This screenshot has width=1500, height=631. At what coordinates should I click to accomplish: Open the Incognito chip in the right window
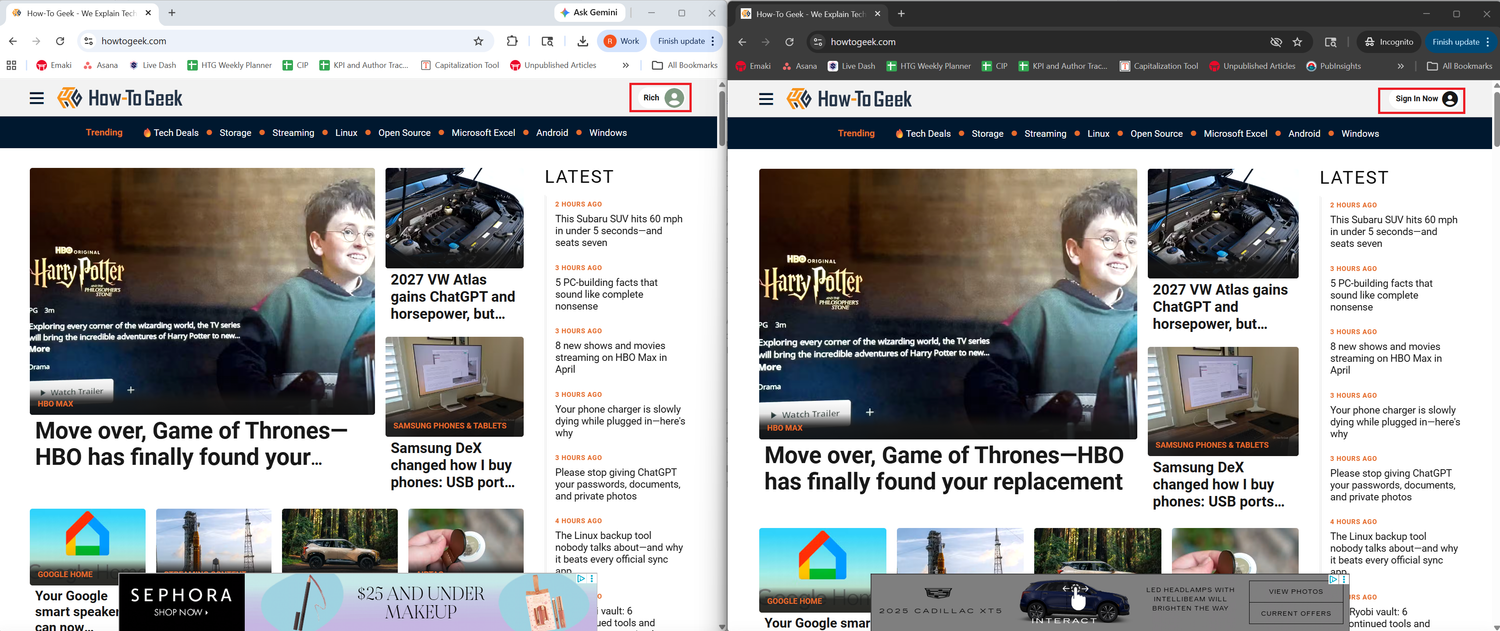coord(1388,42)
